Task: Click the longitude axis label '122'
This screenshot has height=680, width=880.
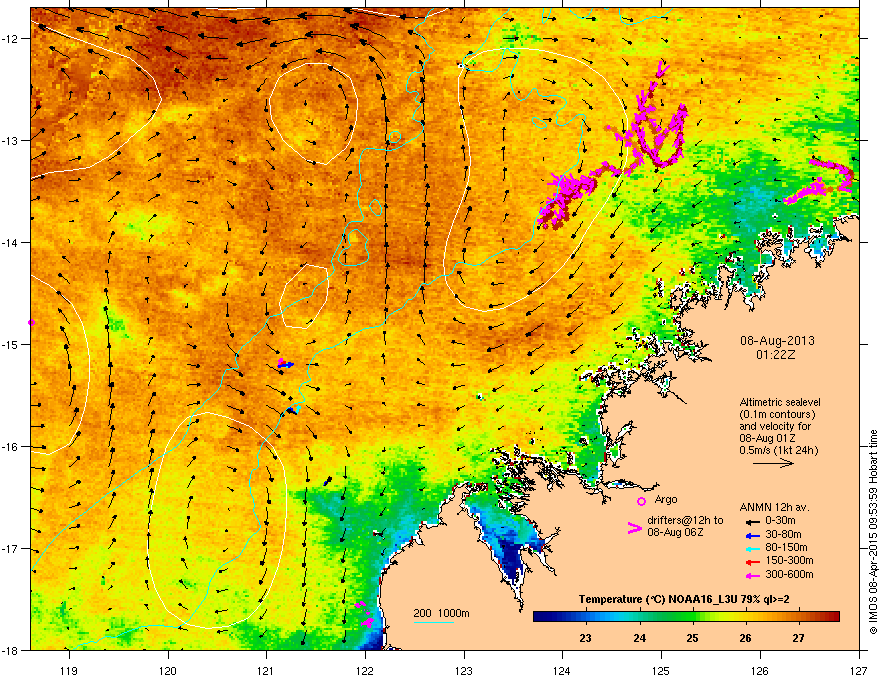Action: click(365, 670)
